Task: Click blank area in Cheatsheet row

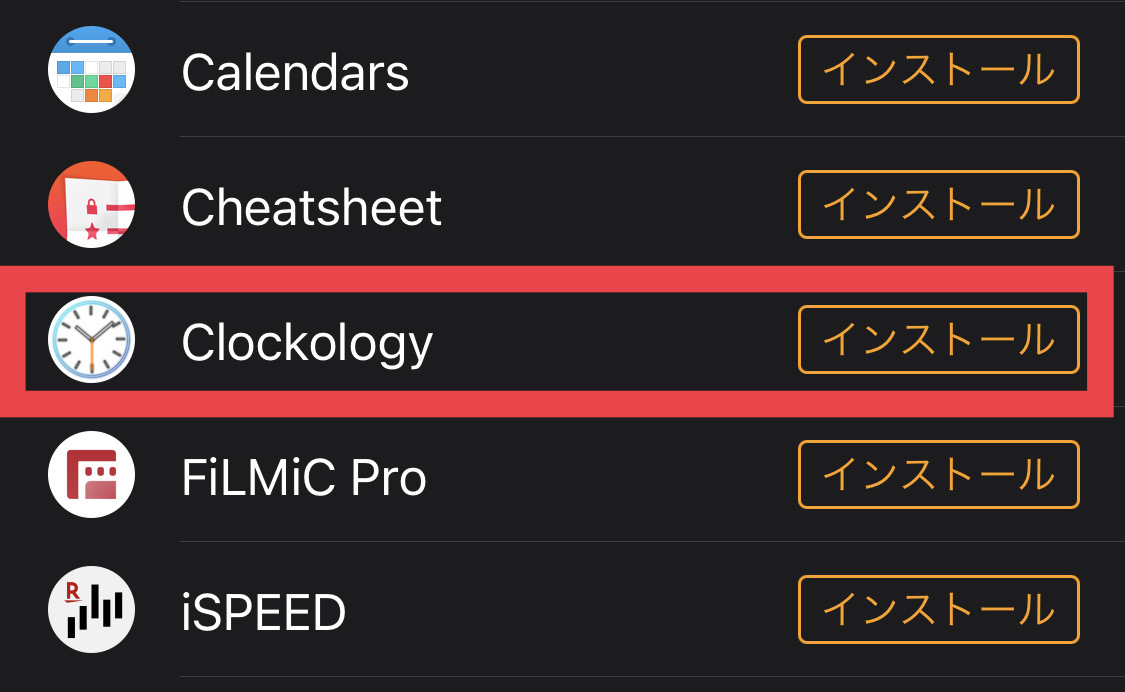Action: pyautogui.click(x=620, y=207)
